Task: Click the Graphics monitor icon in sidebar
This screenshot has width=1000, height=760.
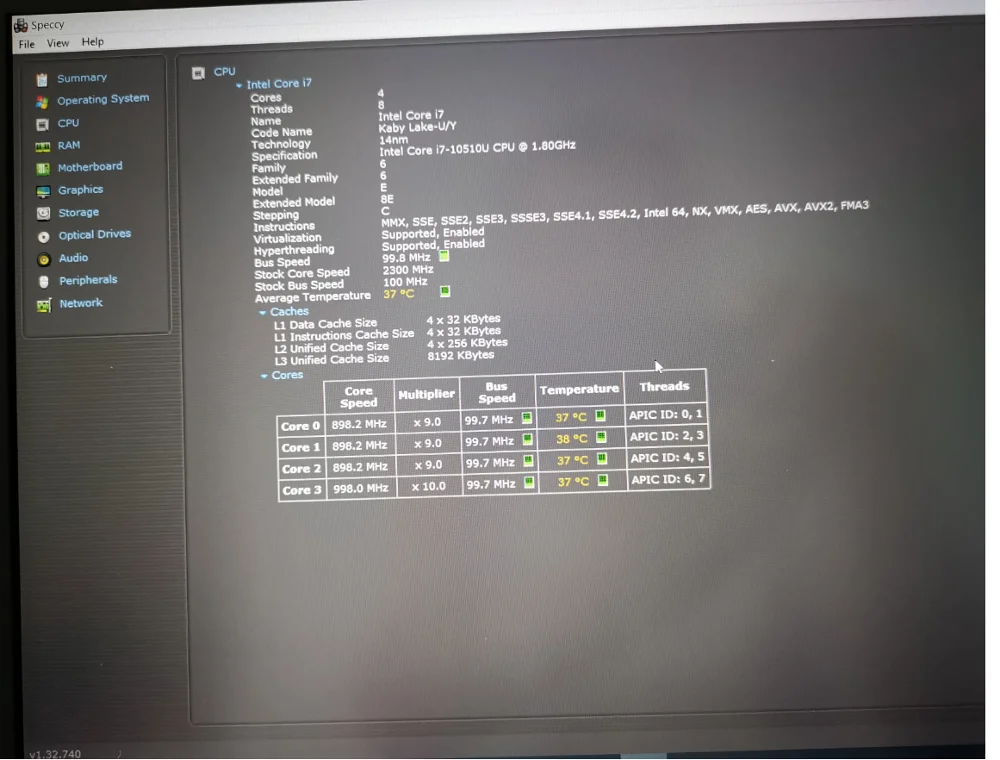Action: coord(43,191)
